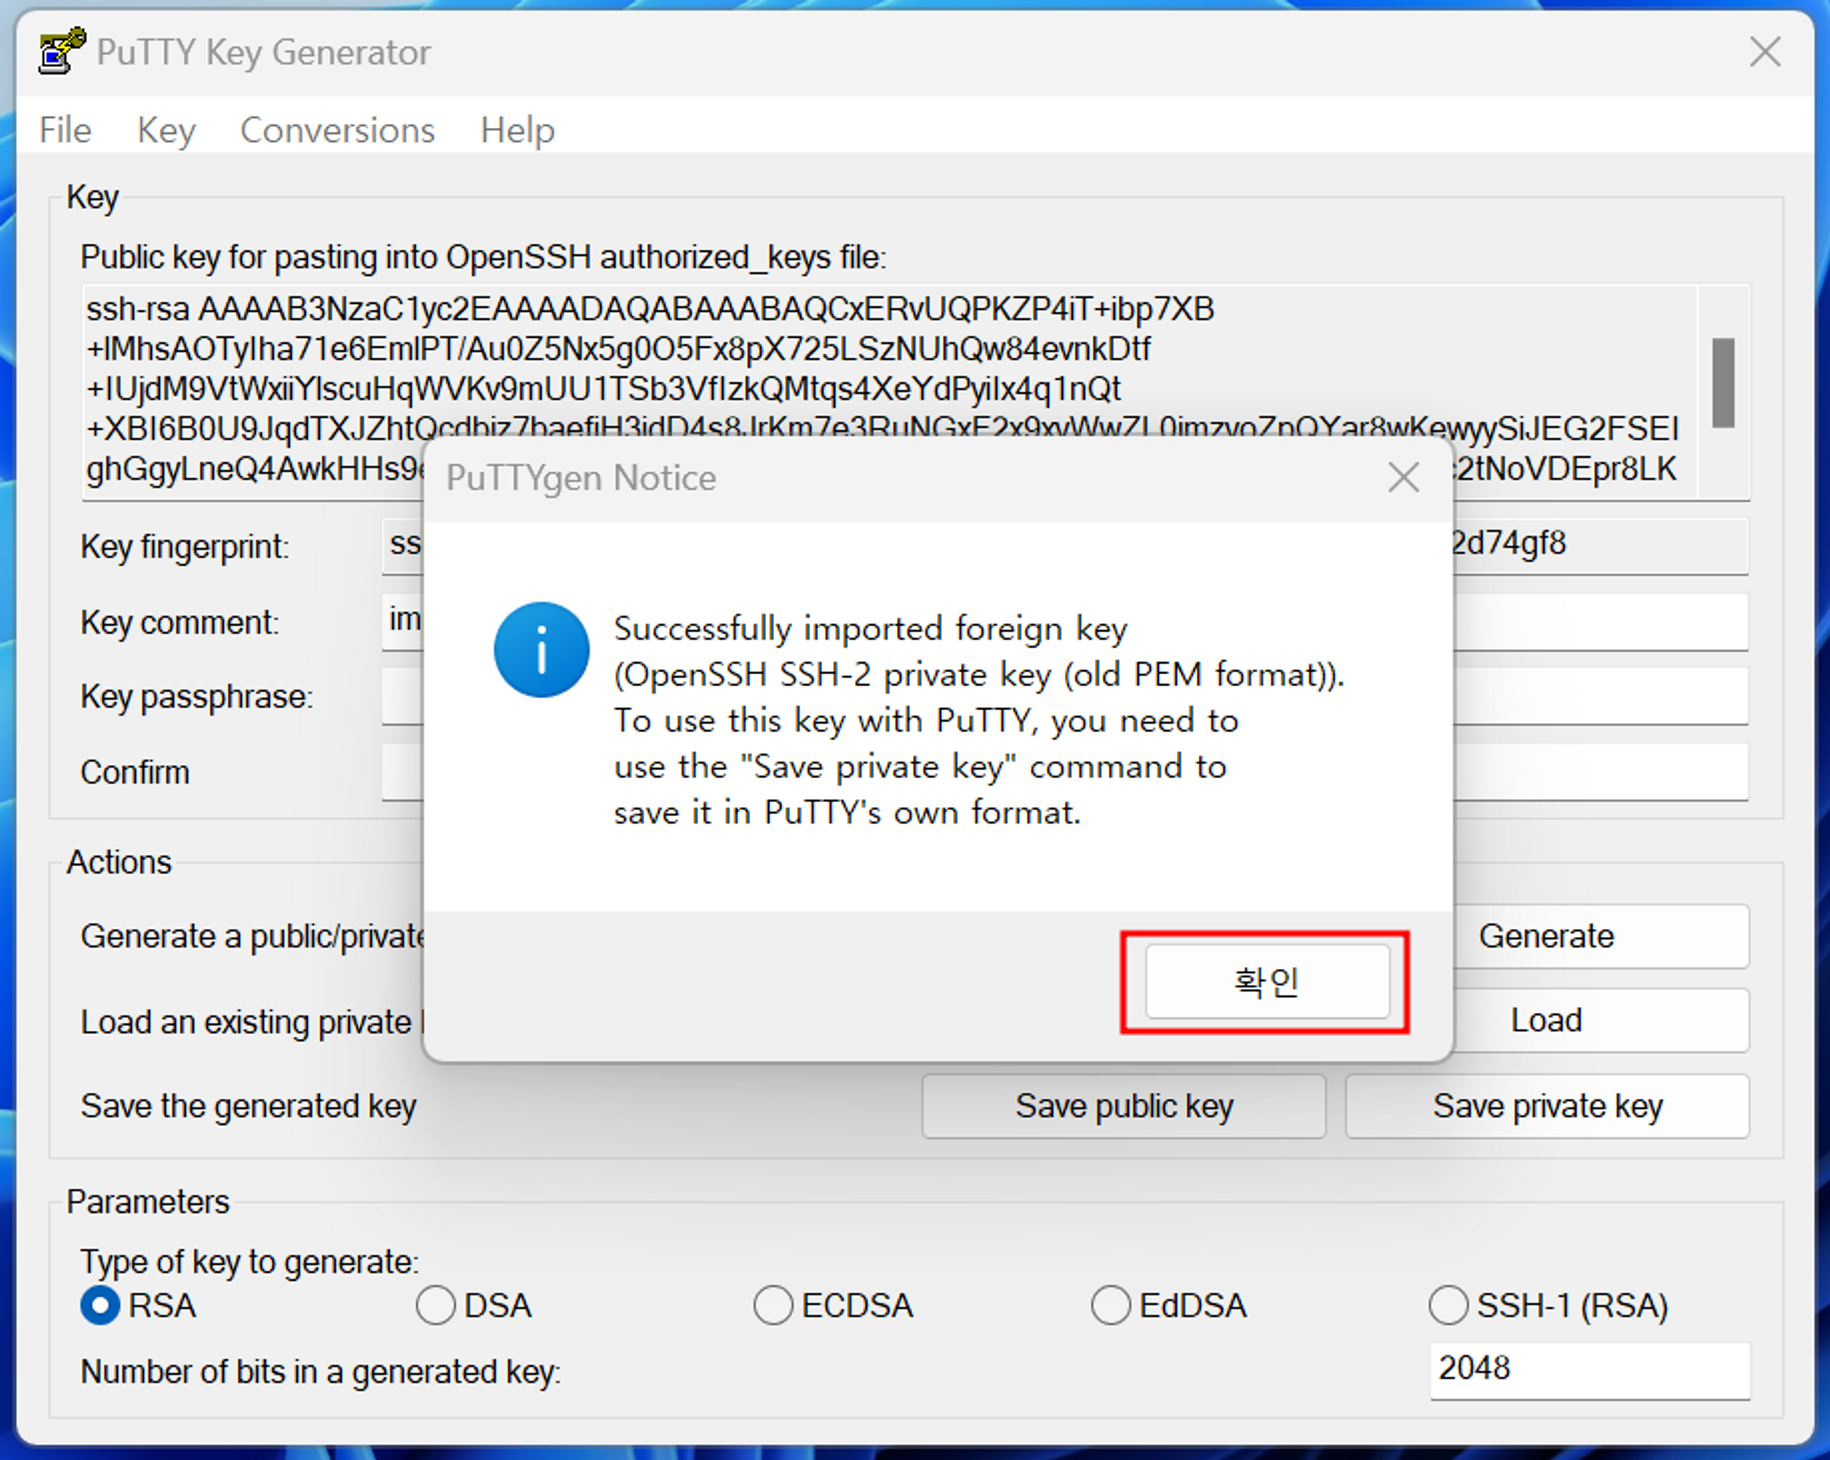Open the Key menu

tap(166, 130)
